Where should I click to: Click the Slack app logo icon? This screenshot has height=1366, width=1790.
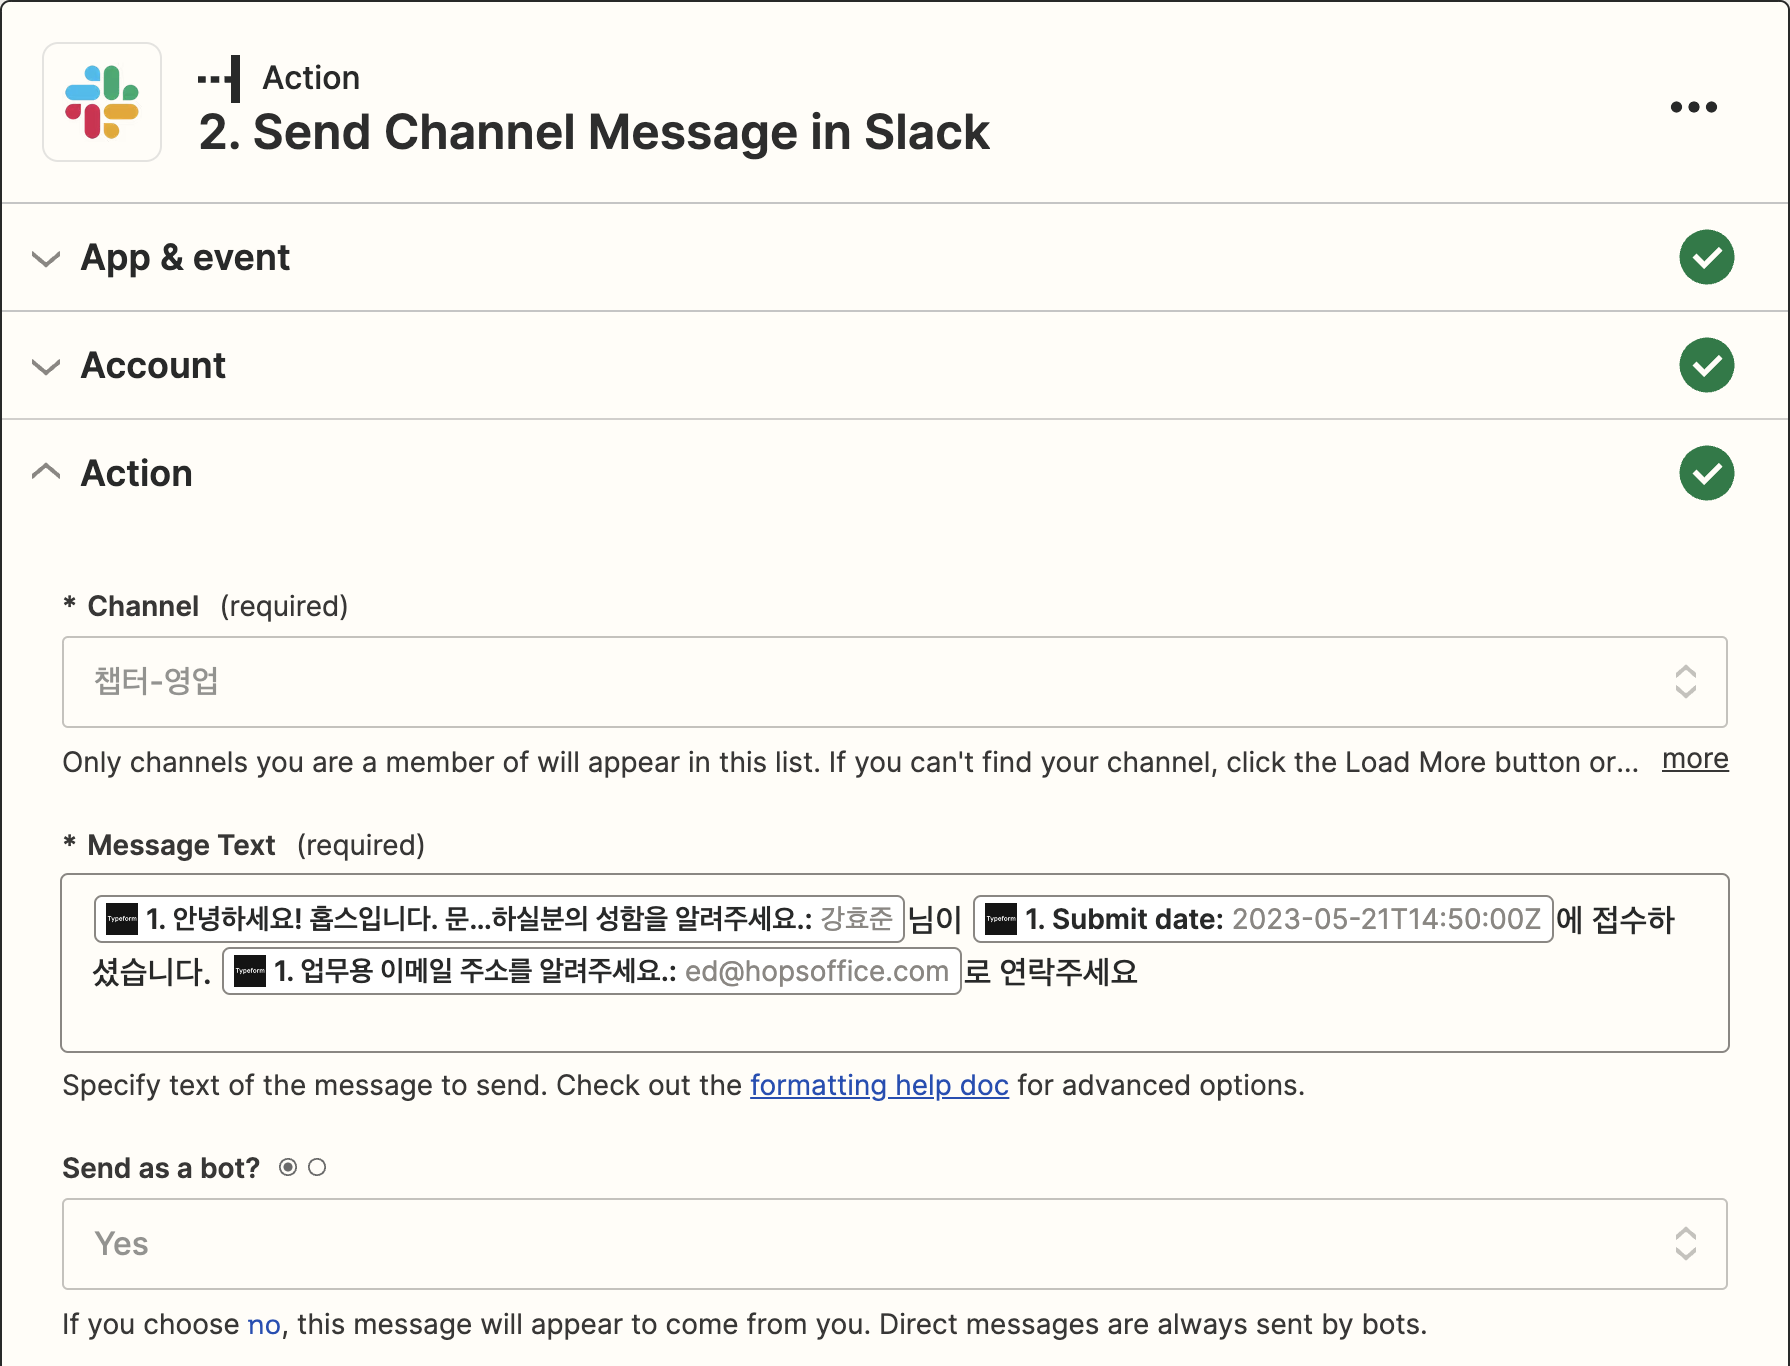tap(102, 102)
